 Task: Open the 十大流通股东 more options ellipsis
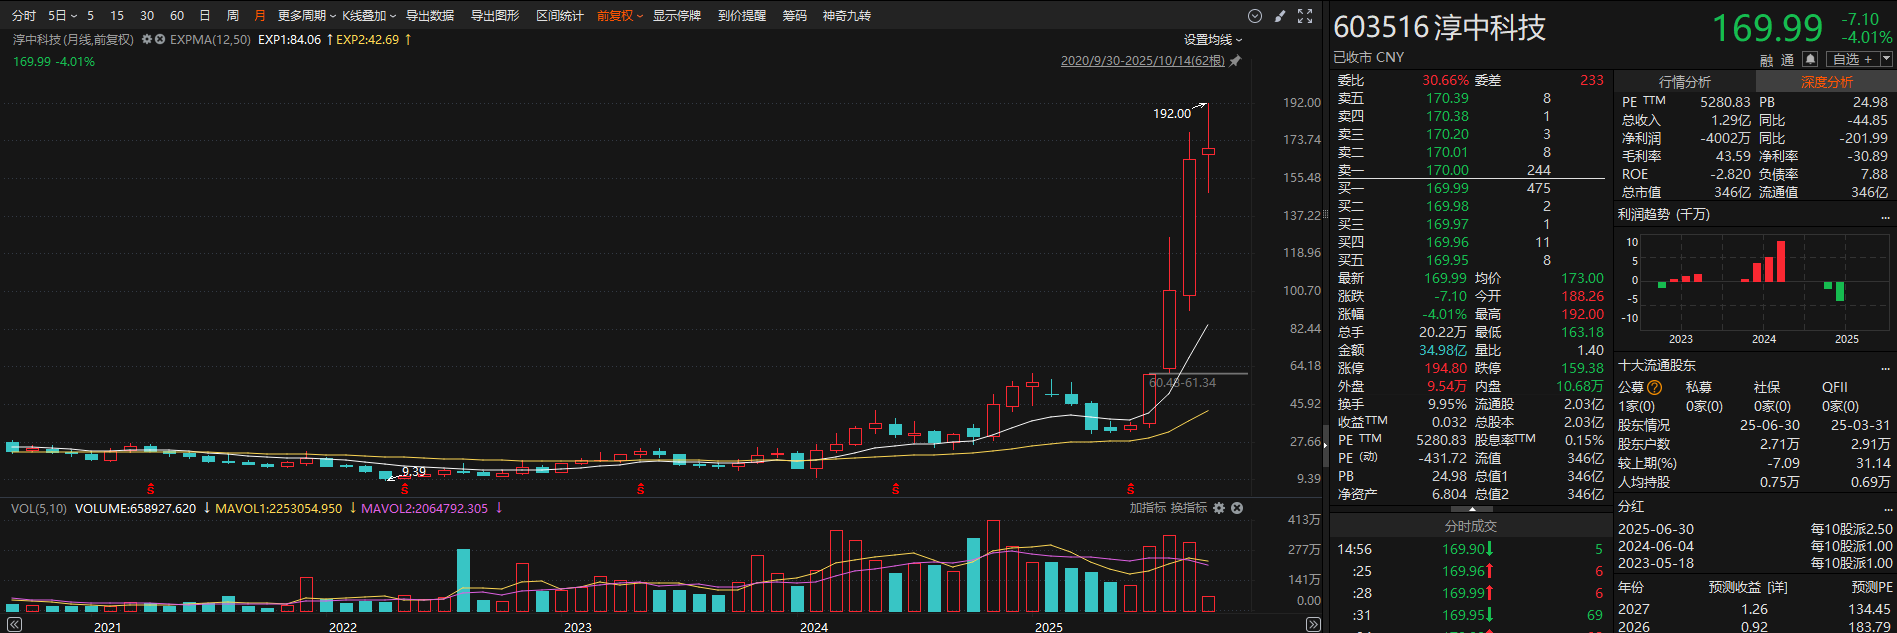(1885, 367)
